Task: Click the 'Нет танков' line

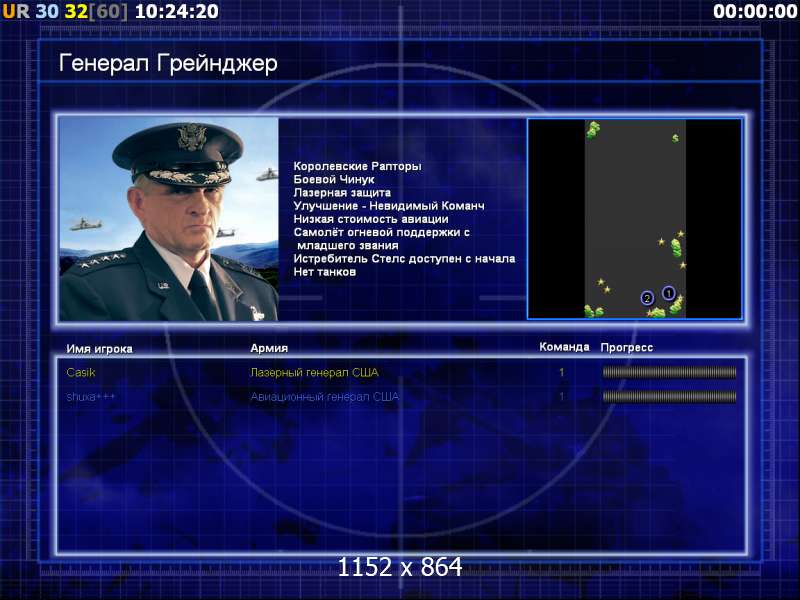Action: [324, 272]
